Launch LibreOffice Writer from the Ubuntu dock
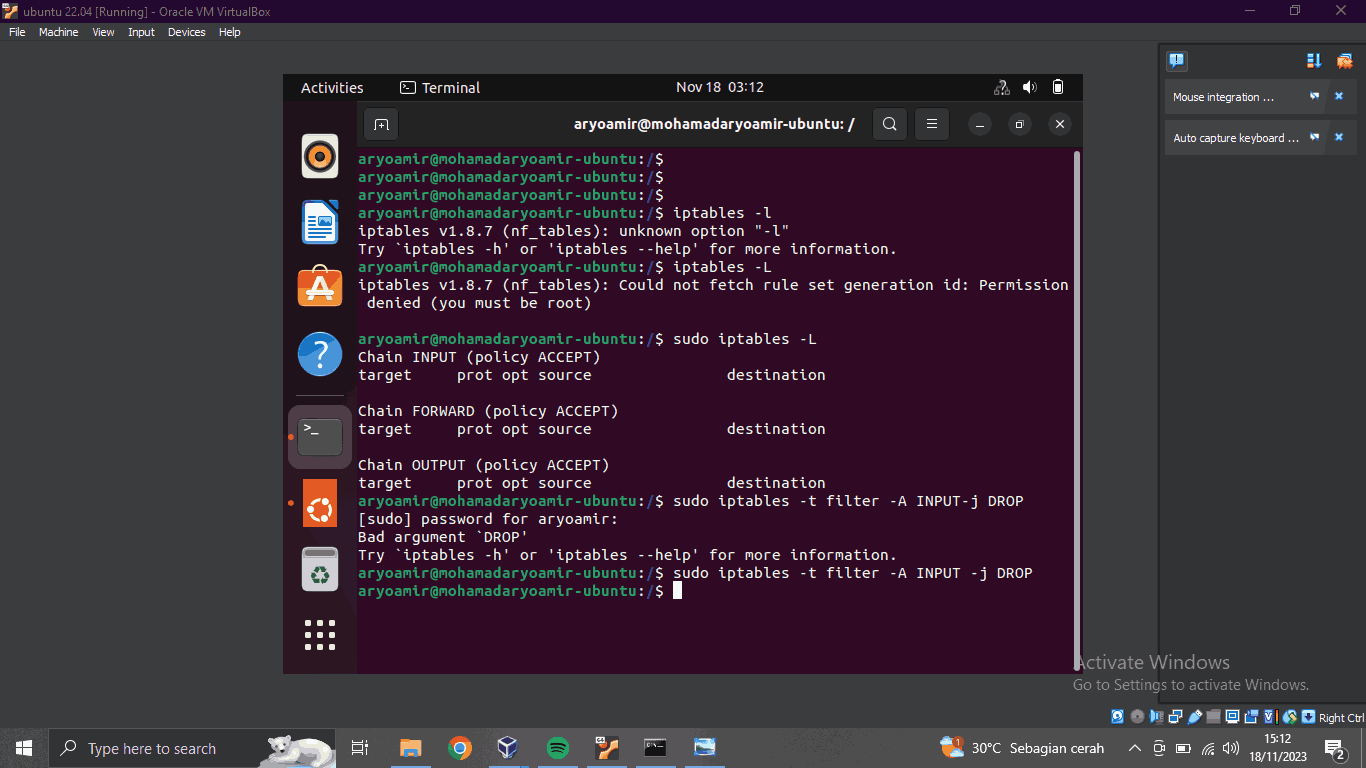 [320, 222]
